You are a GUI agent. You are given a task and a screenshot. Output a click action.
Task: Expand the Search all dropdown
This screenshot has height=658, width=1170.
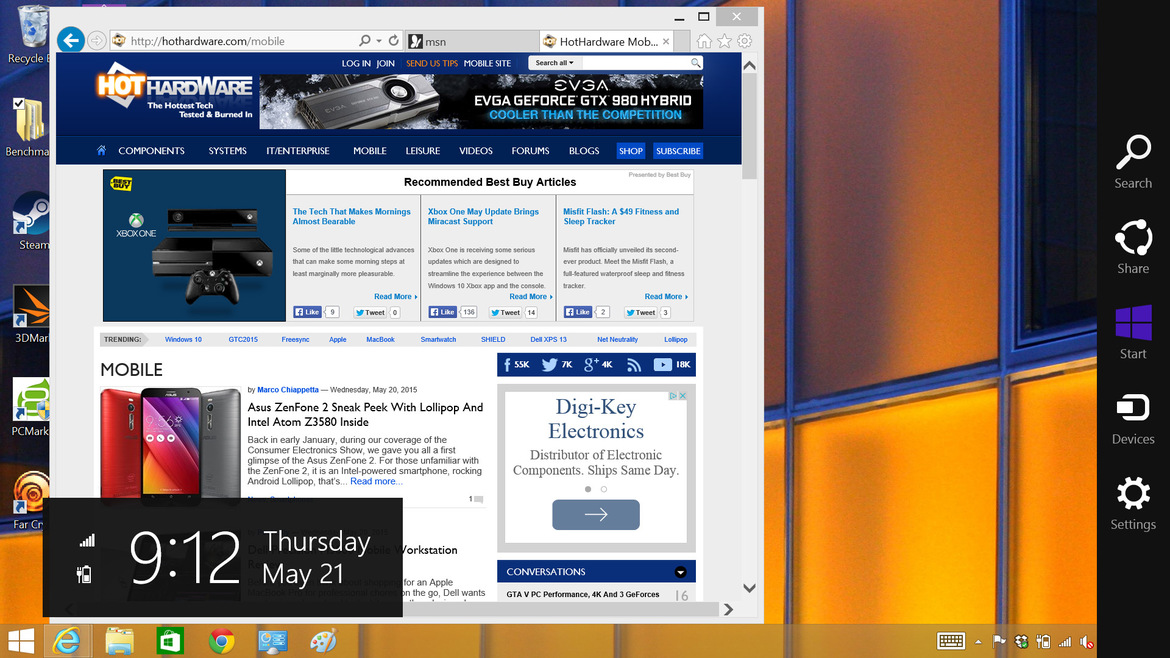(x=554, y=63)
